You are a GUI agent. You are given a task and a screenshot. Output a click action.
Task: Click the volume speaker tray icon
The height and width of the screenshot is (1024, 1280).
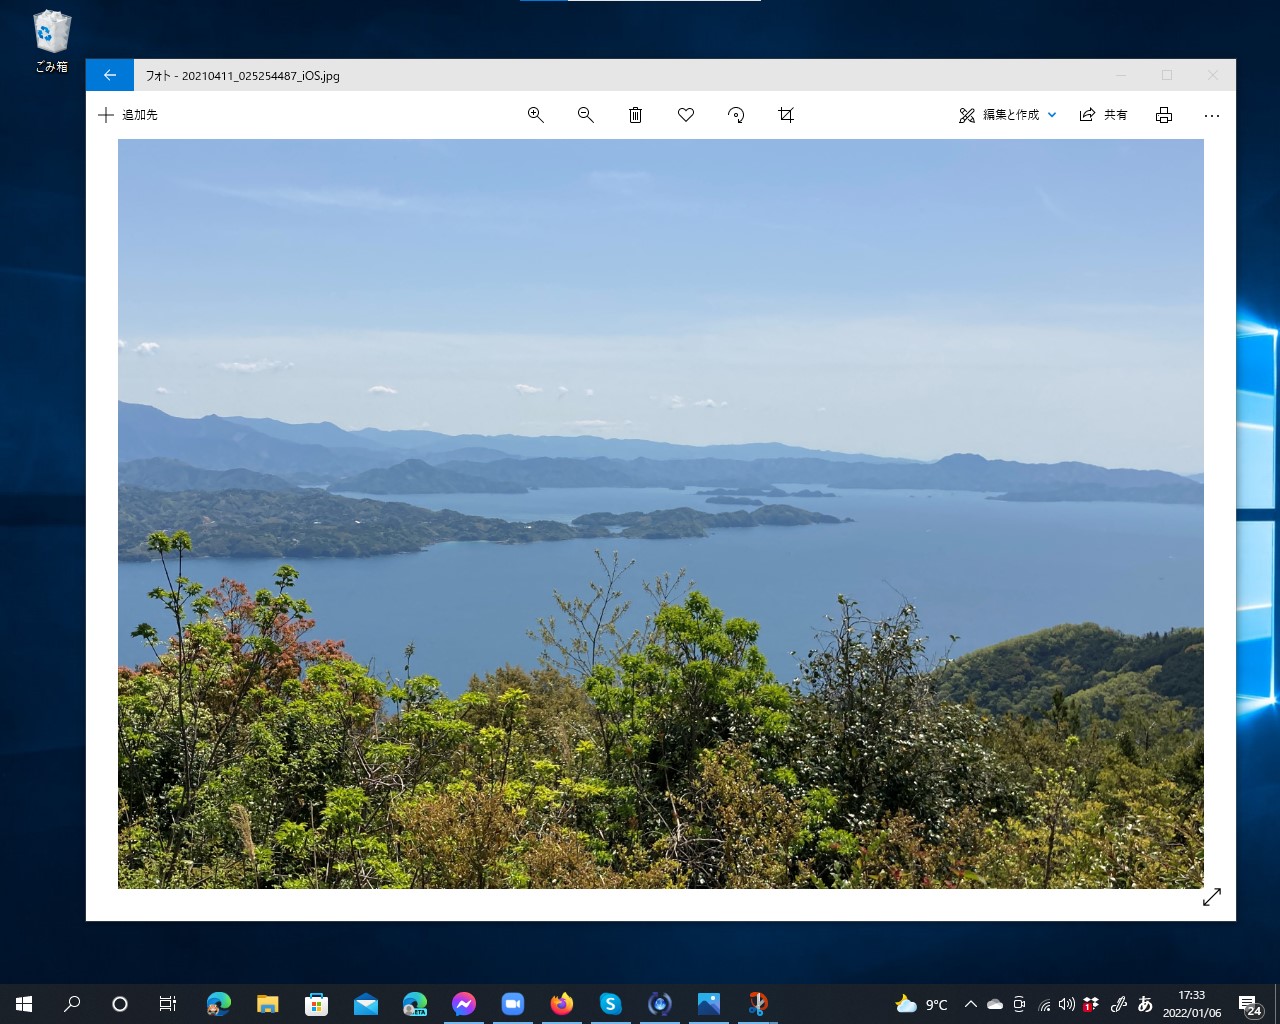[1067, 1004]
